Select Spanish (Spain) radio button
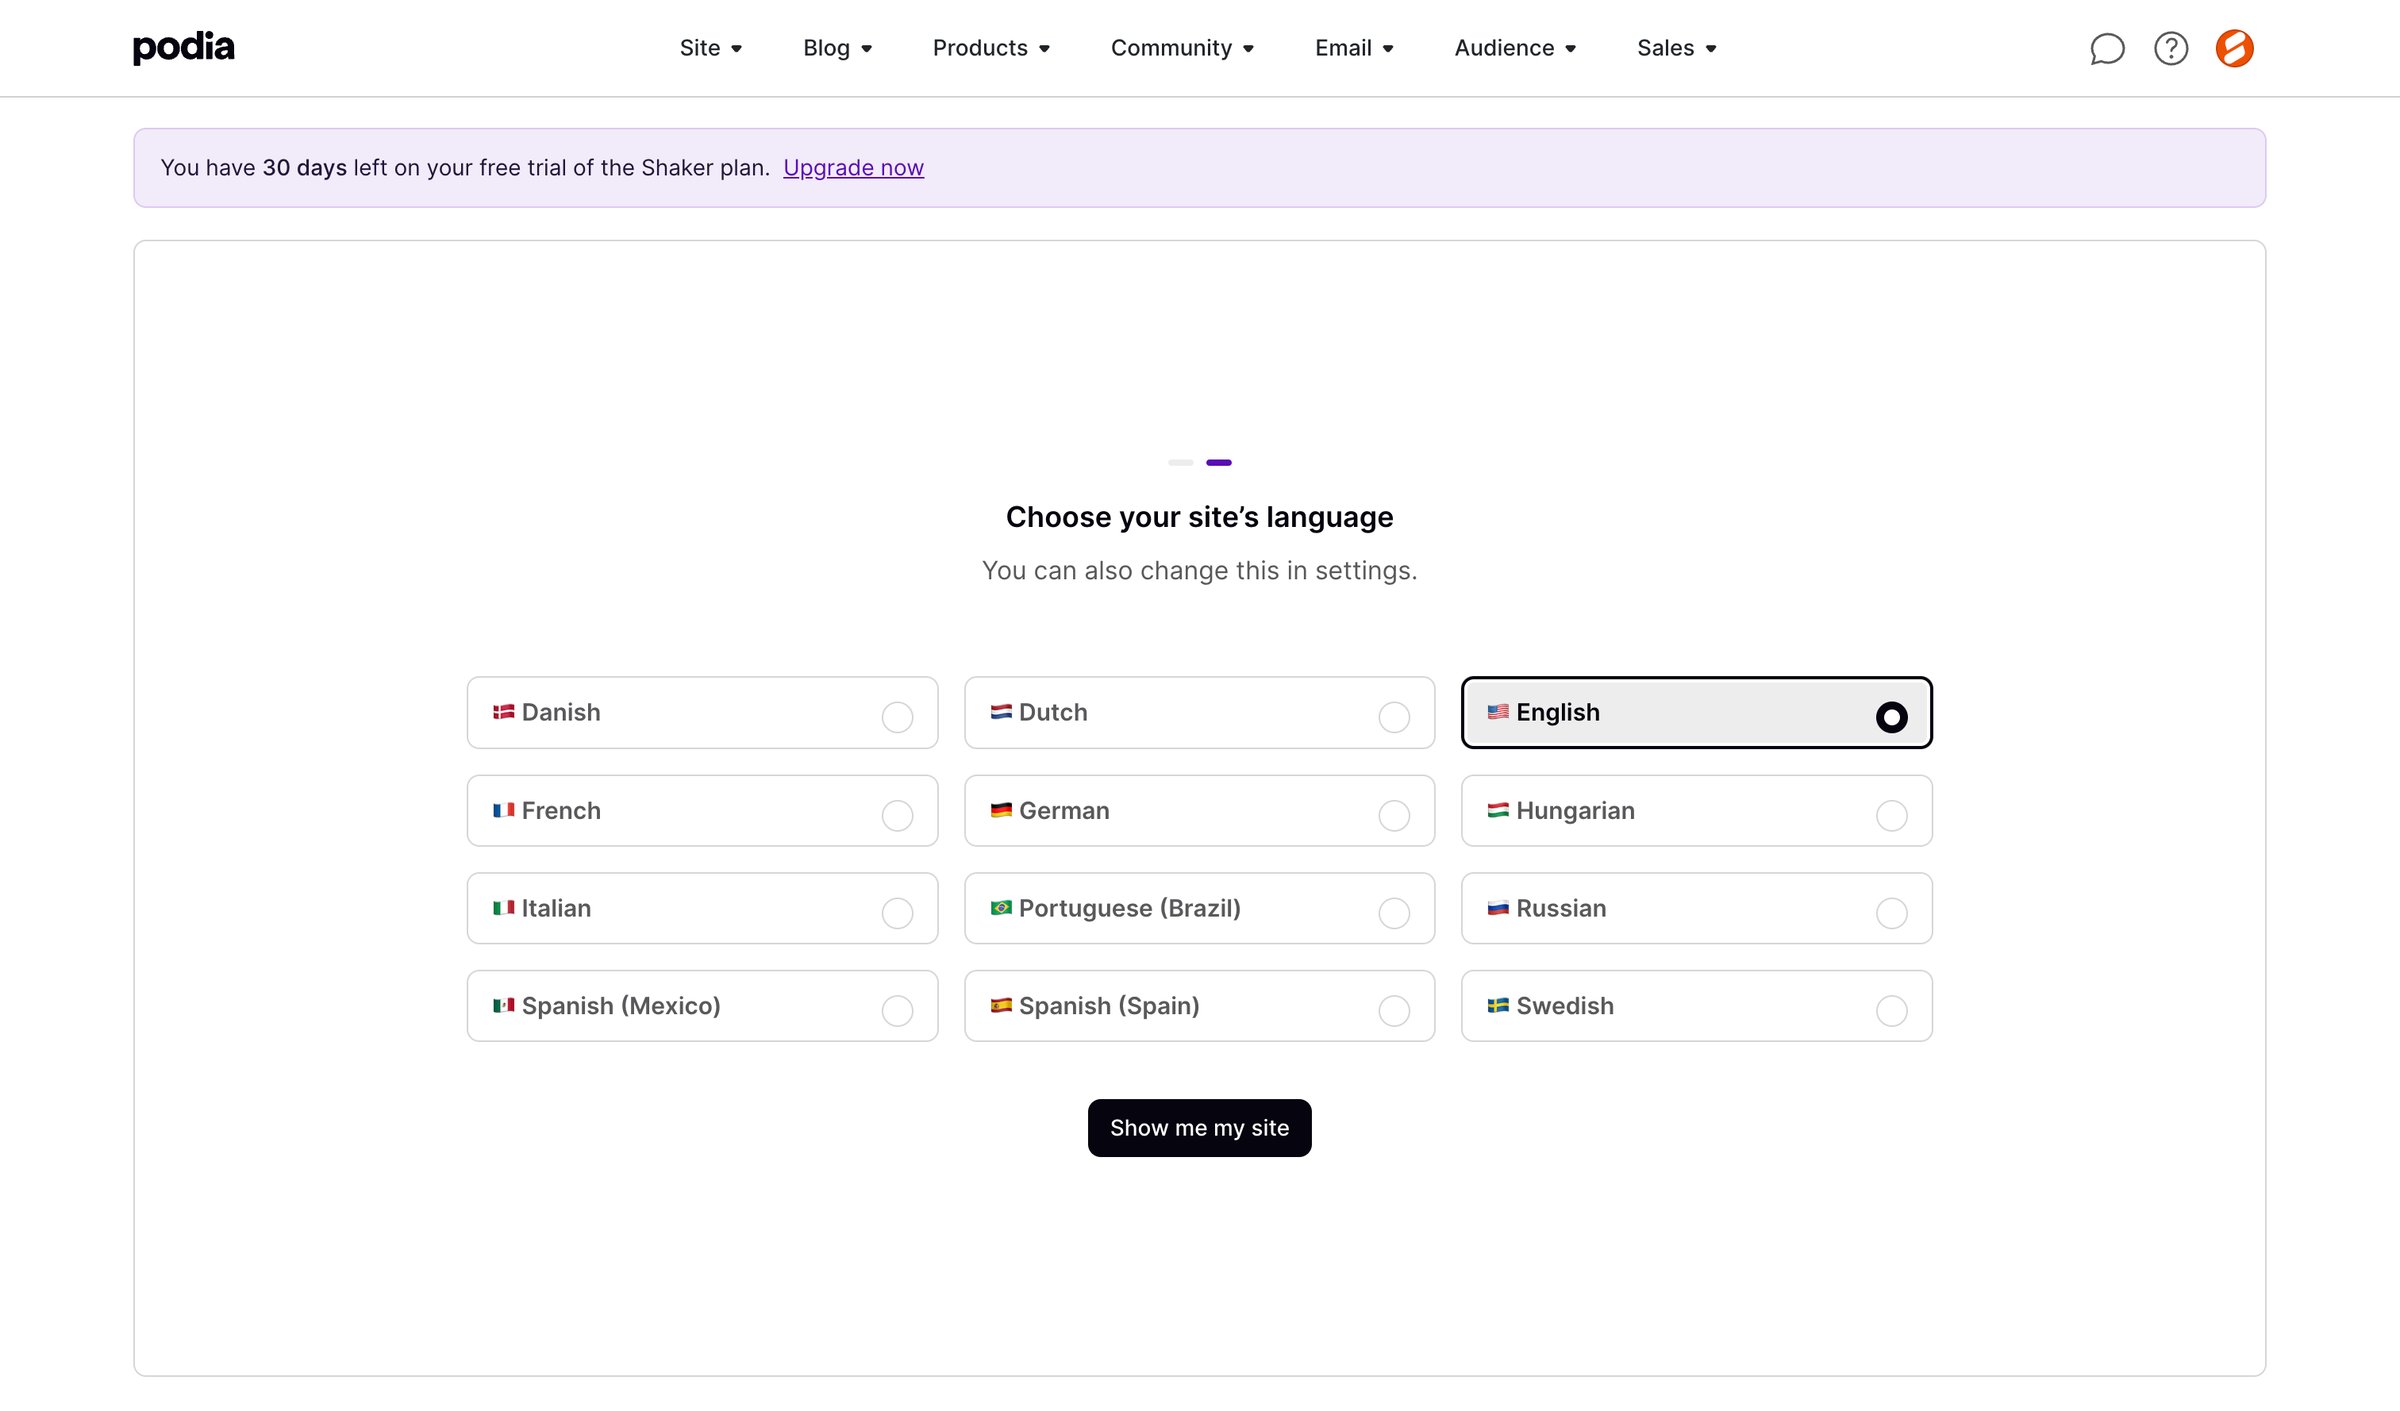This screenshot has width=2400, height=1411. pos(1394,1010)
